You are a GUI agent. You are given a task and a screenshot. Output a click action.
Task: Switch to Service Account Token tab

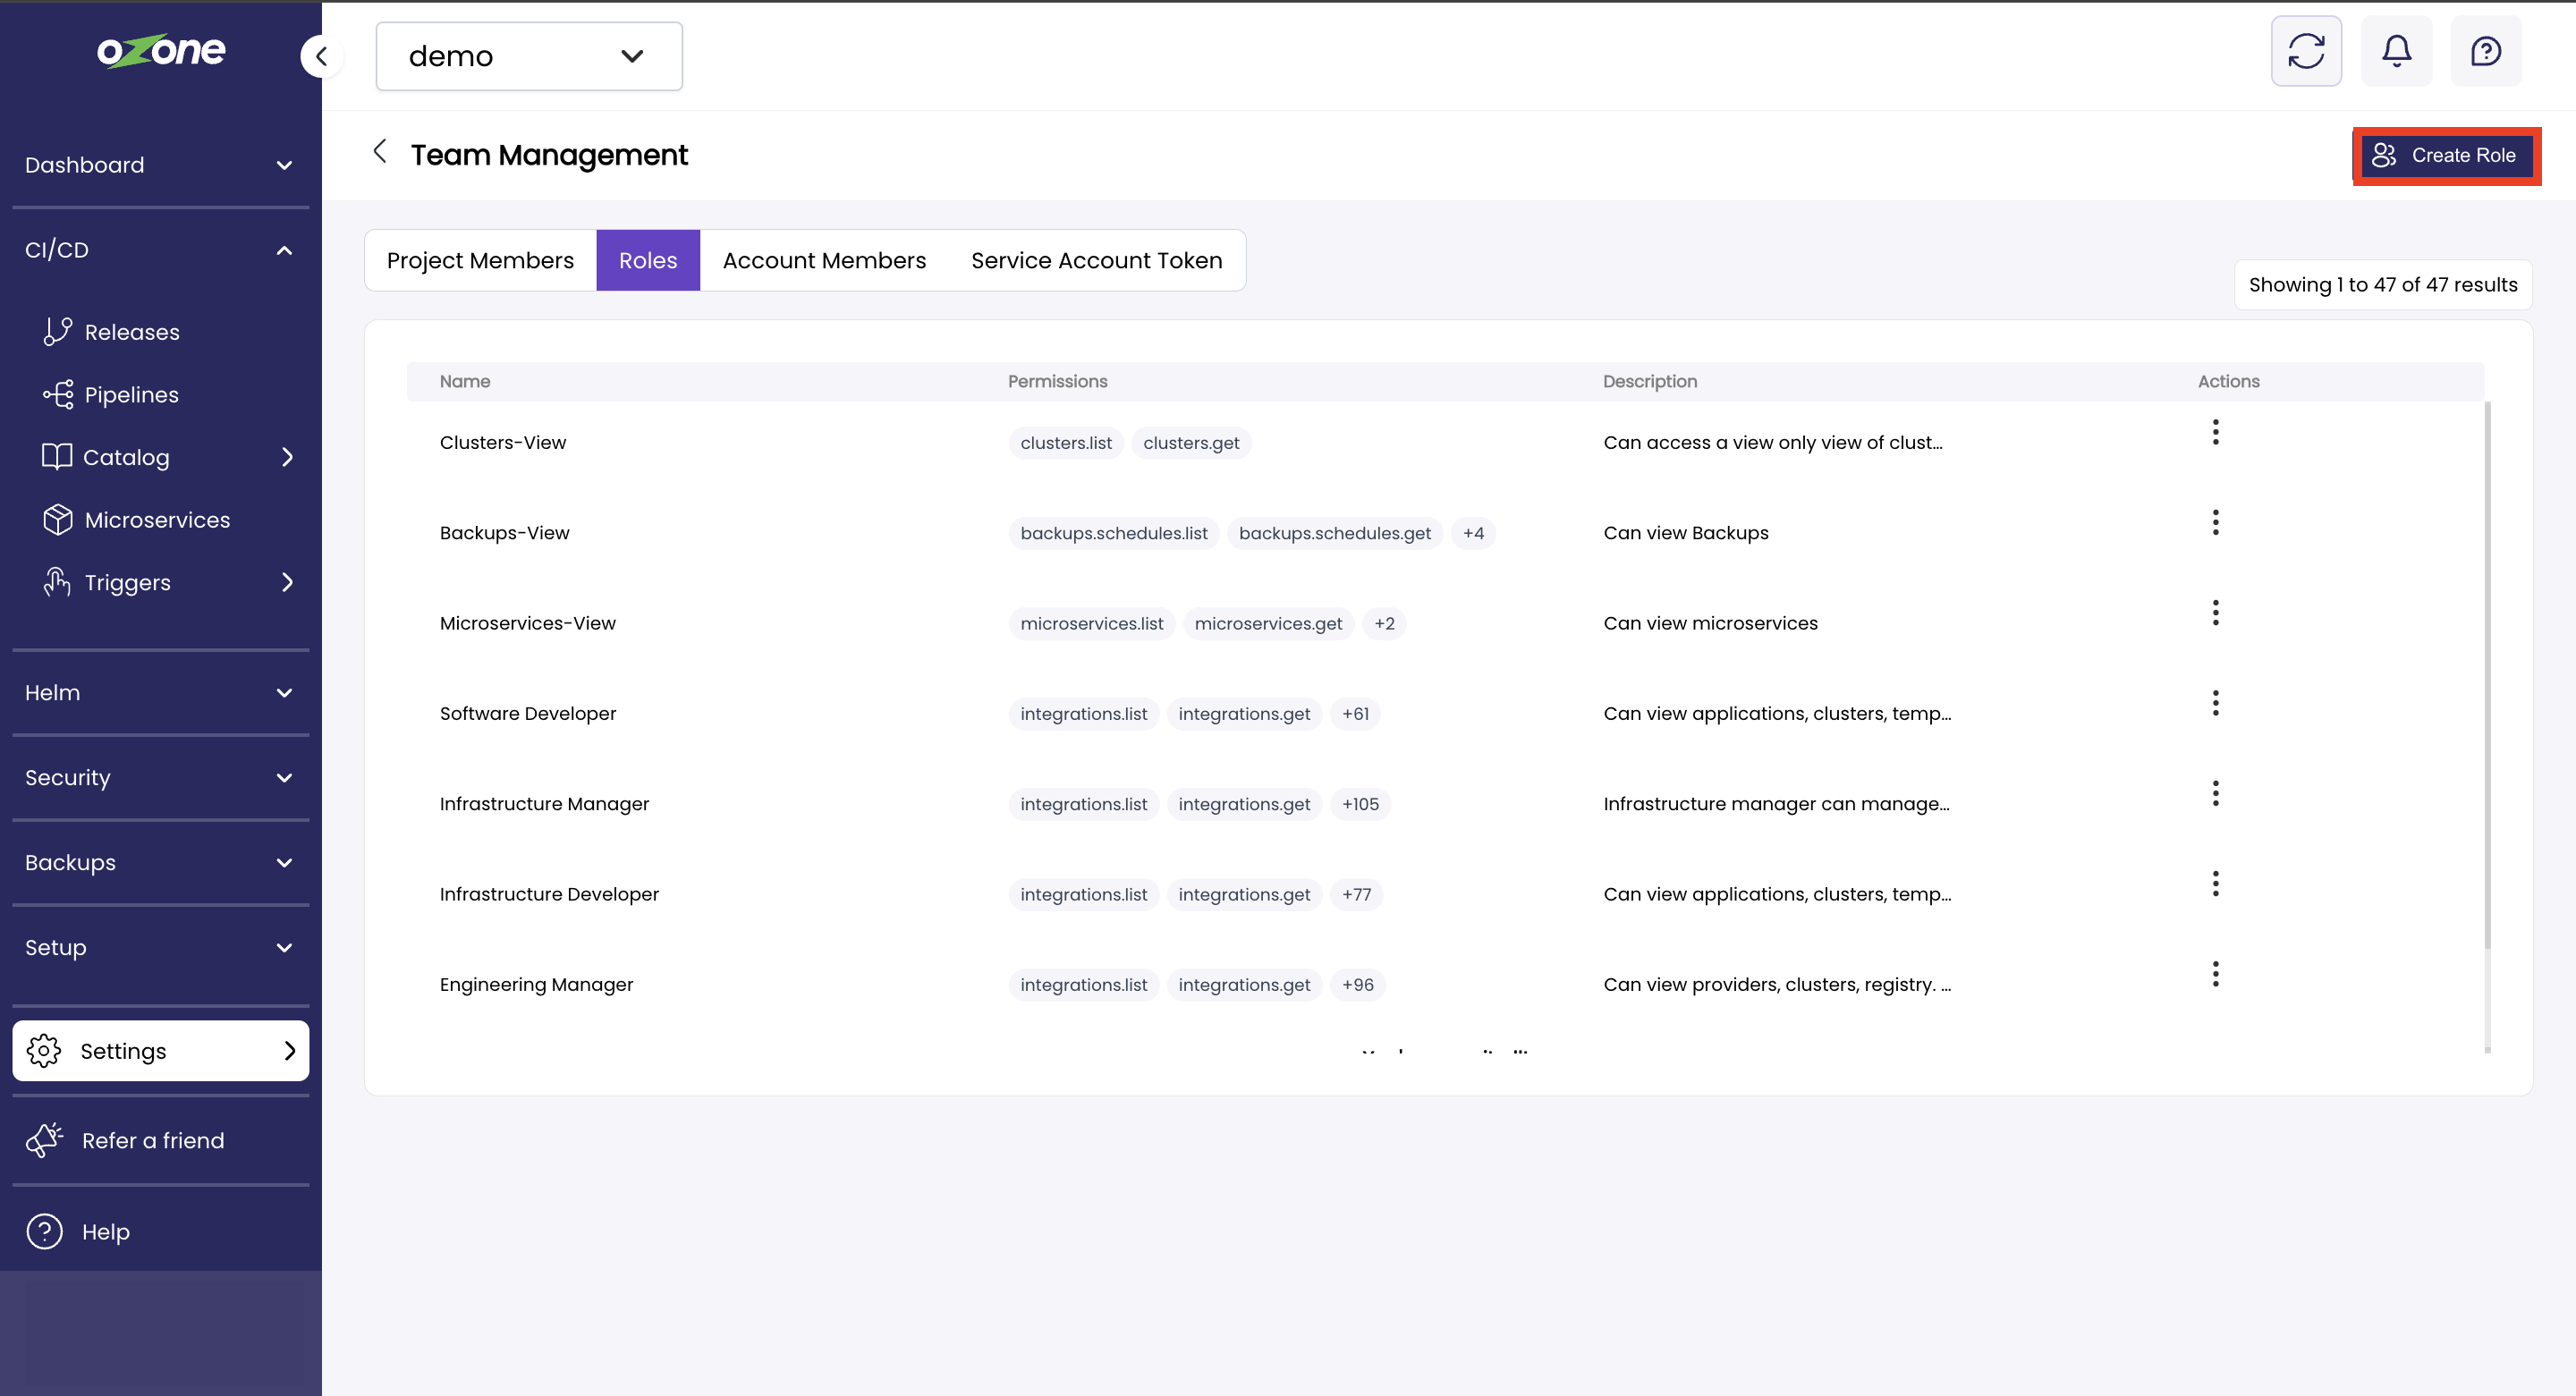pos(1096,260)
